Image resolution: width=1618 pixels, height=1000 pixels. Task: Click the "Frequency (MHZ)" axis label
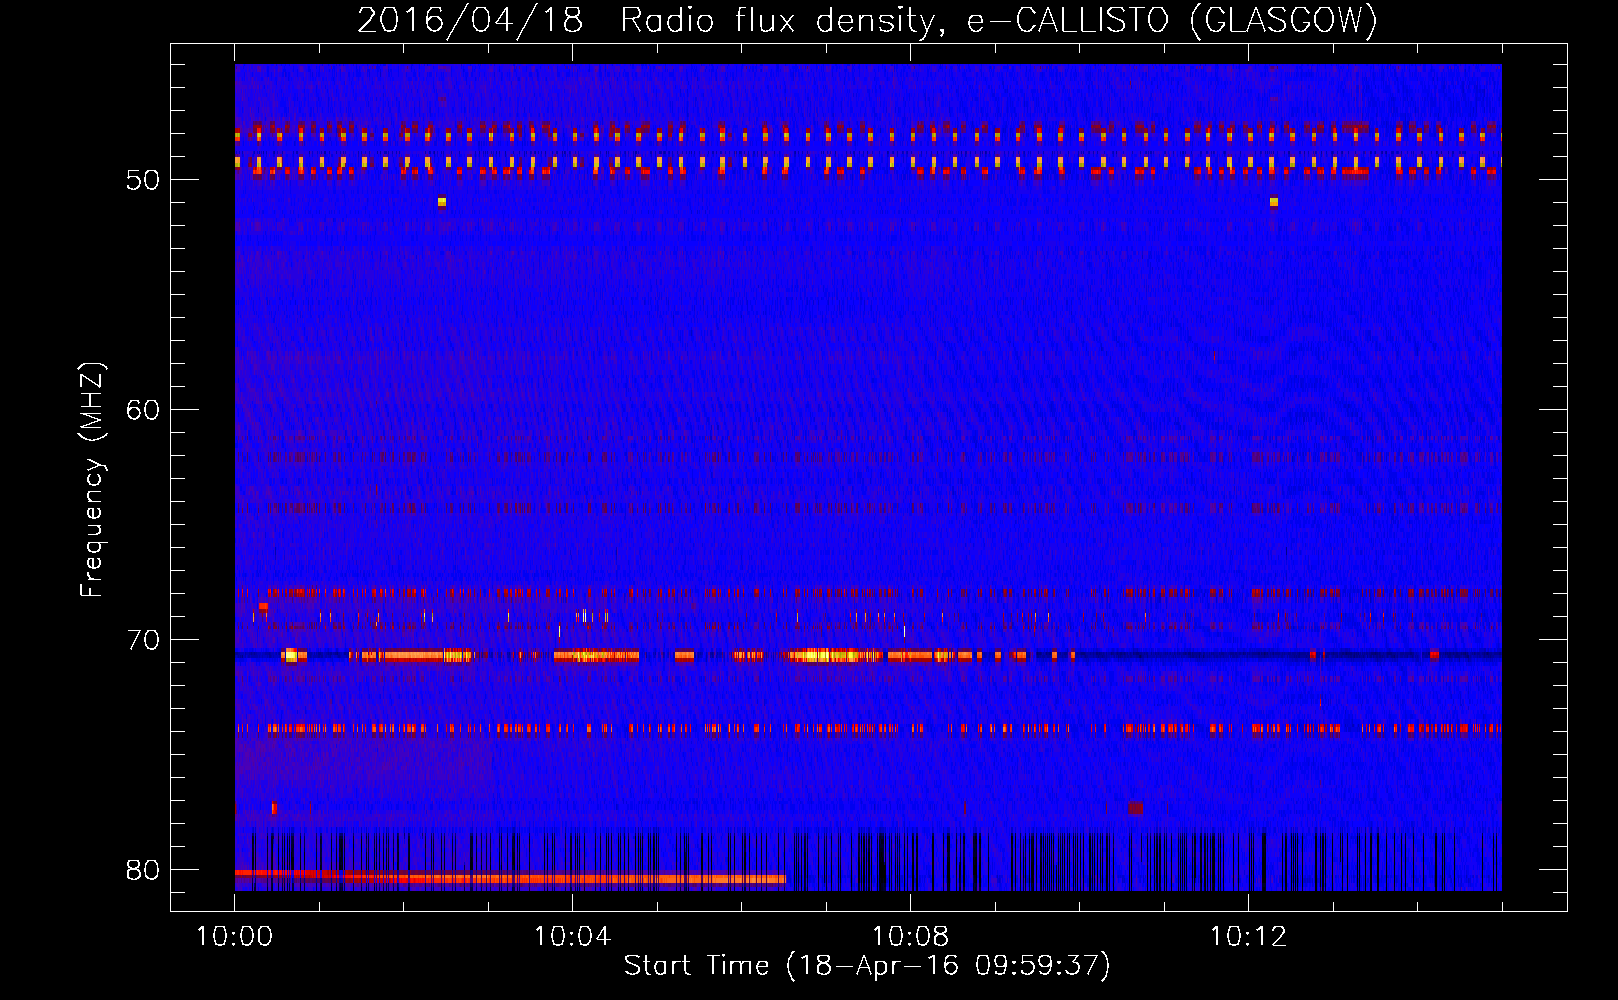pyautogui.click(x=92, y=480)
